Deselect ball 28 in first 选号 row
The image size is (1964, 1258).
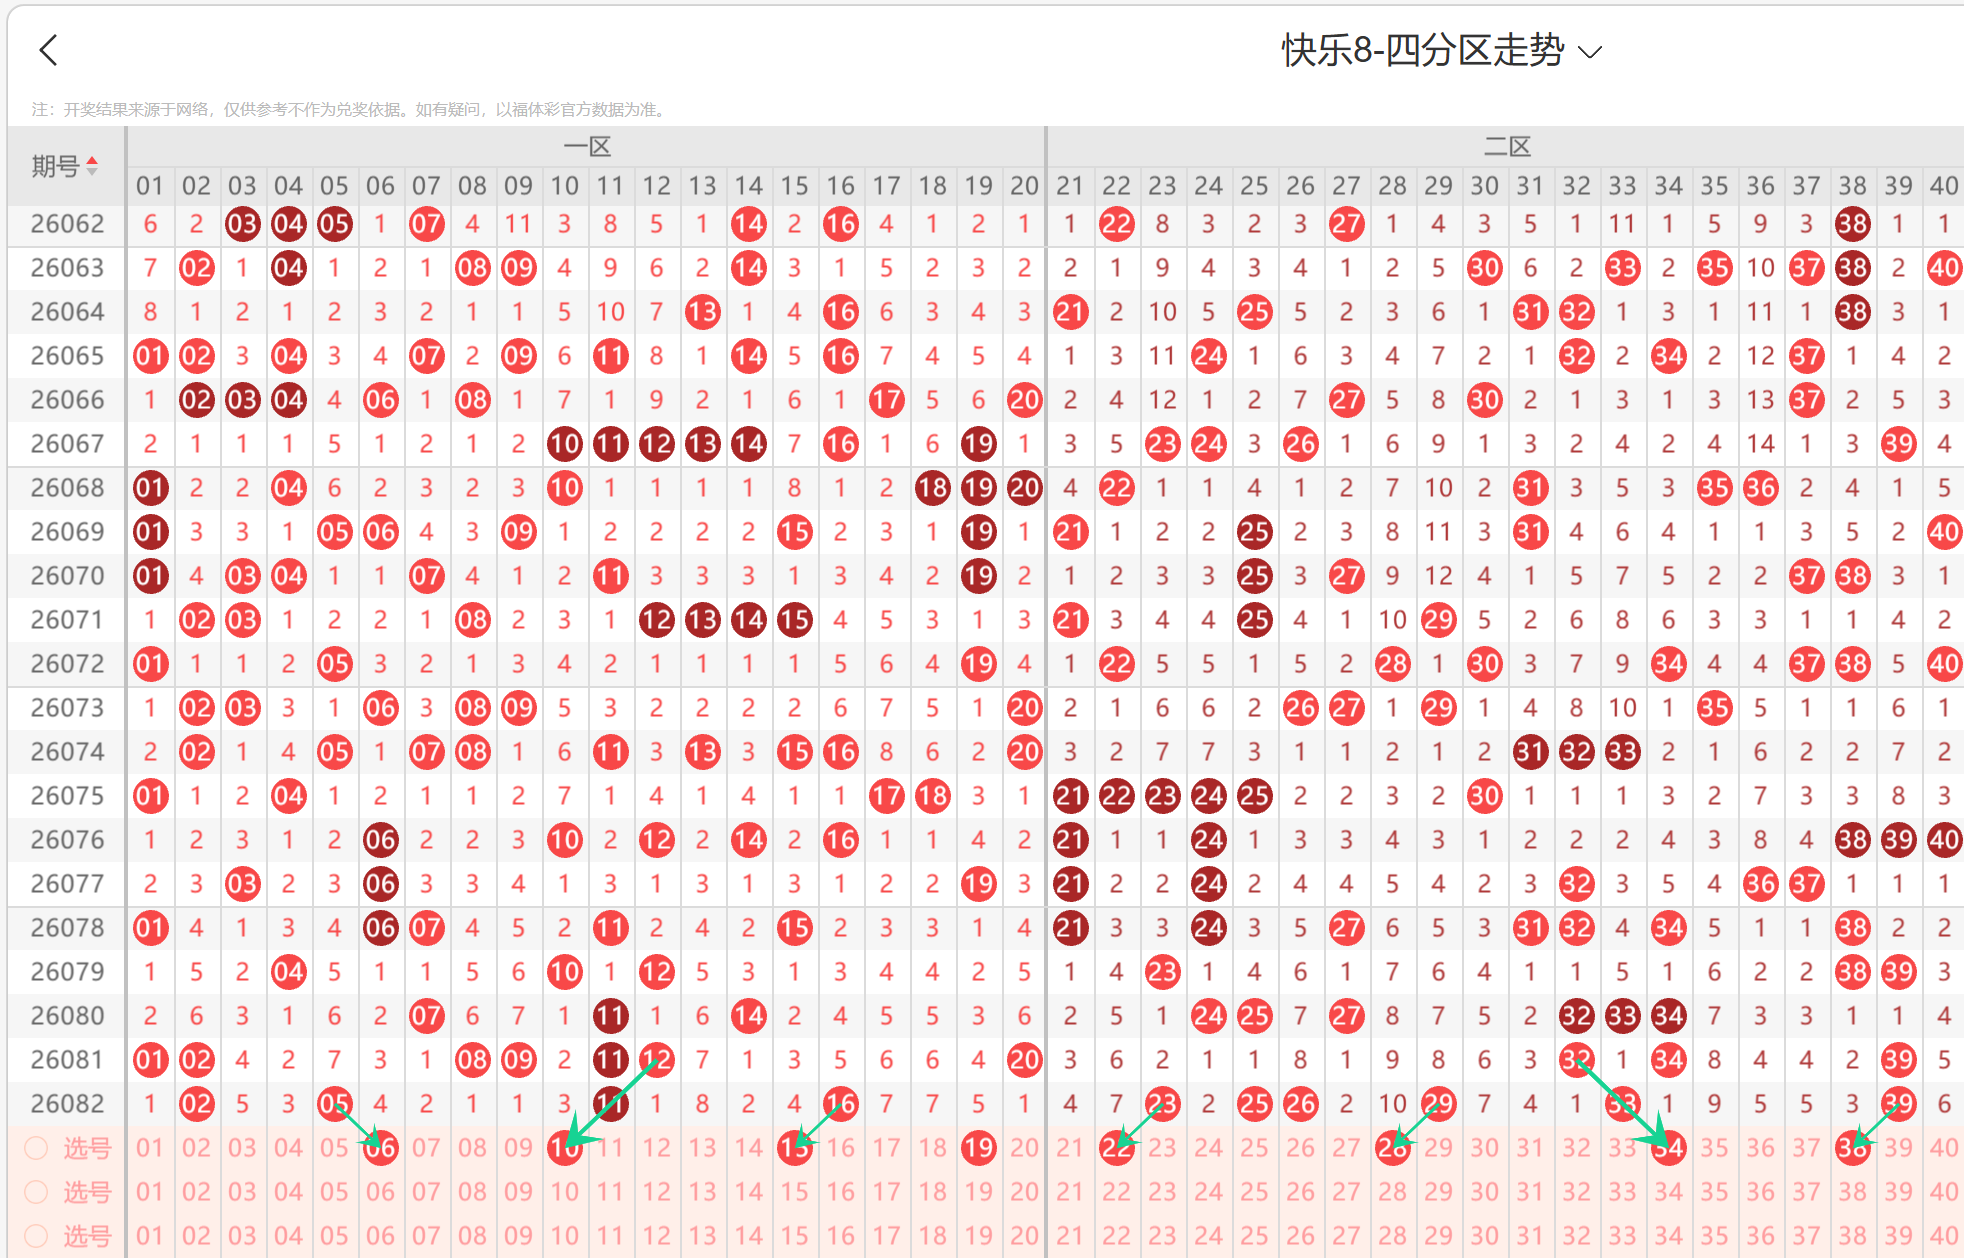point(1392,1148)
